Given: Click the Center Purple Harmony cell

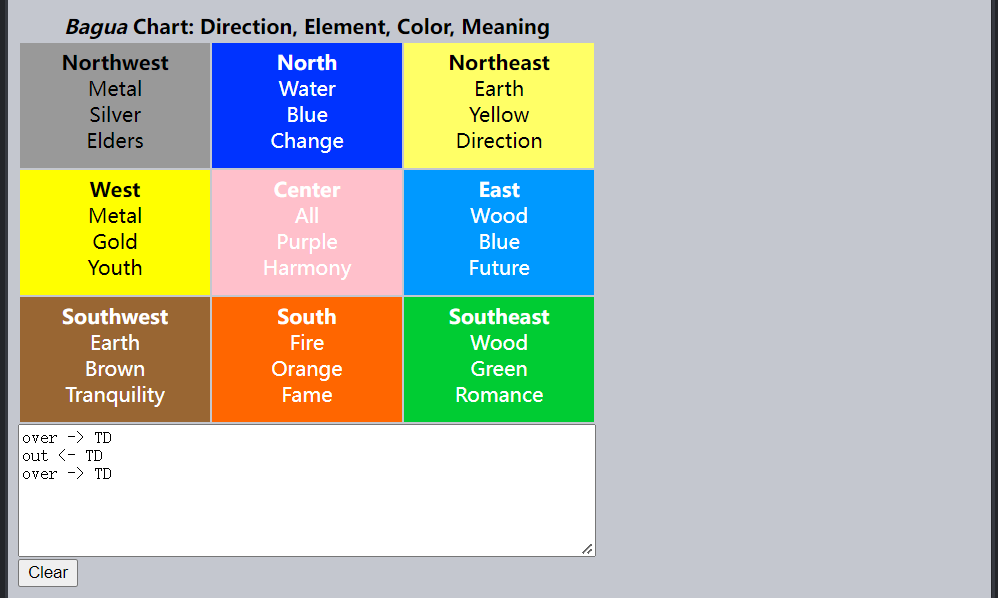Looking at the screenshot, I should pos(307,232).
